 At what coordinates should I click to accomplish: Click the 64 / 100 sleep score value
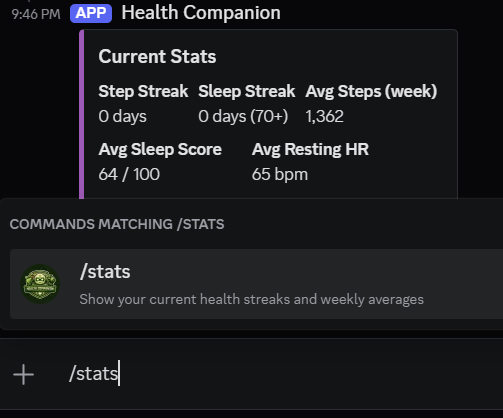coord(129,174)
